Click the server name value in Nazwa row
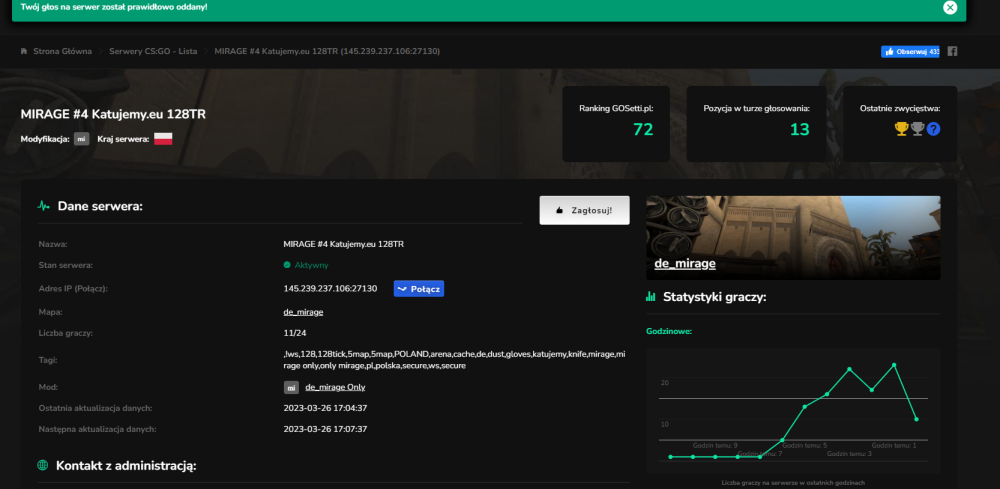 click(344, 244)
